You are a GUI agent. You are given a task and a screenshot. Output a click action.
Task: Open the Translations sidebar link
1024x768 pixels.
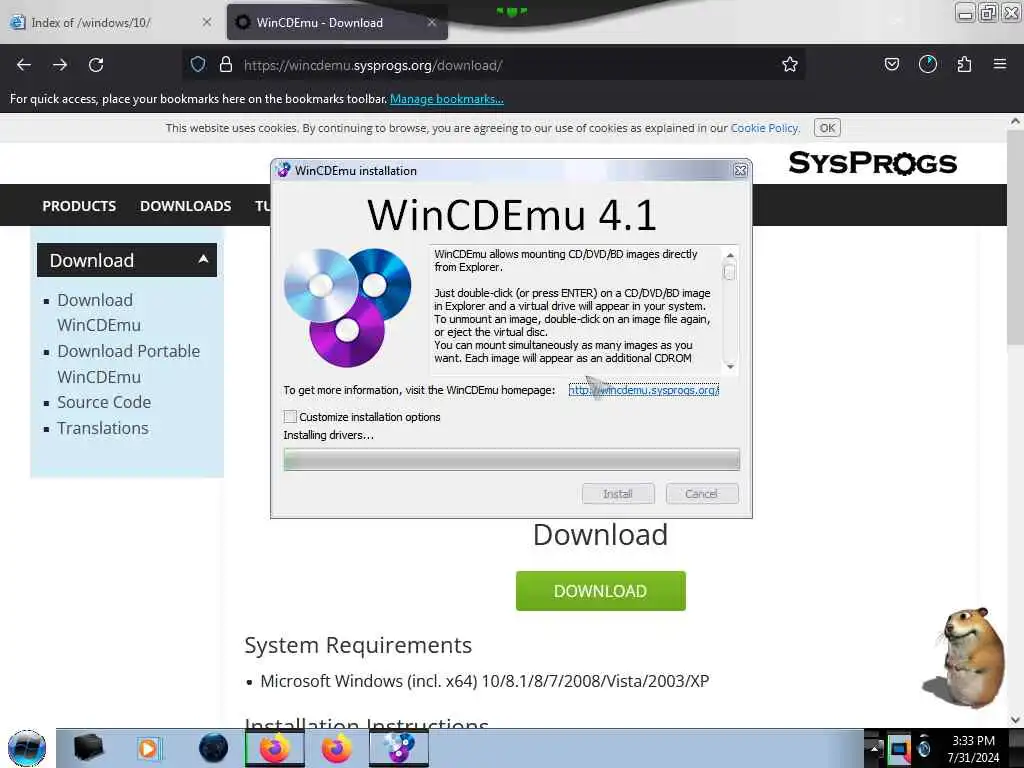coord(103,428)
